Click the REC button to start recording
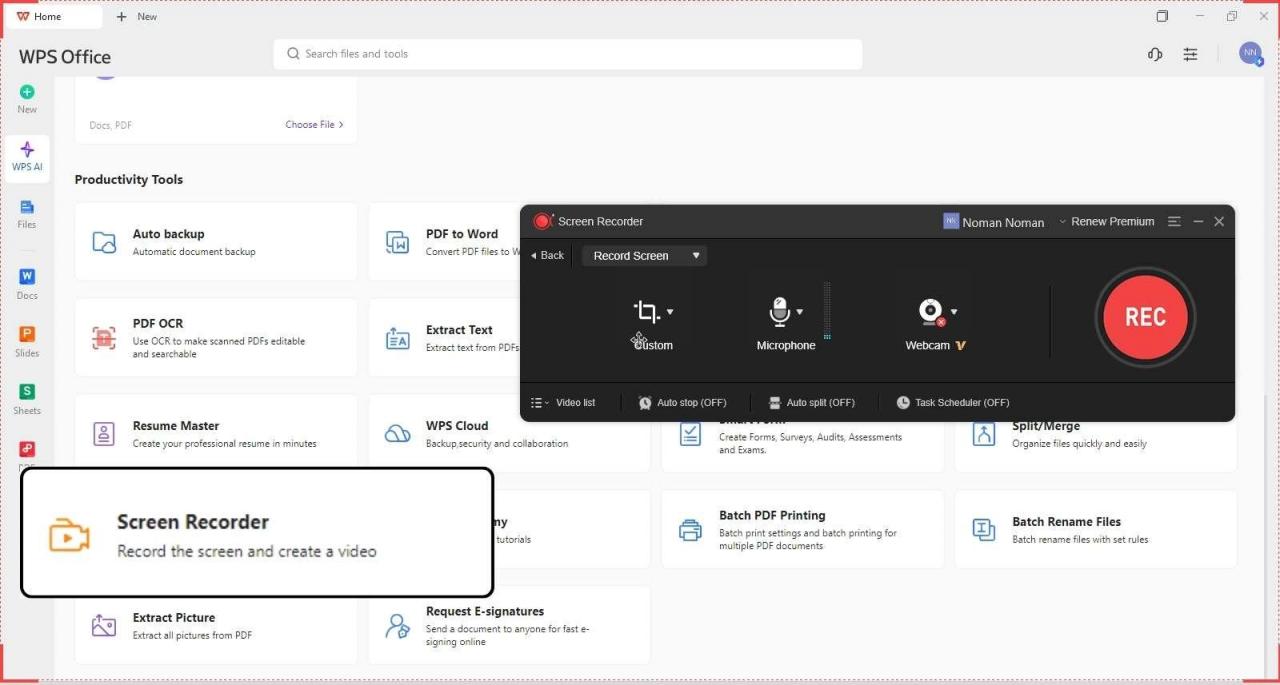 1144,317
